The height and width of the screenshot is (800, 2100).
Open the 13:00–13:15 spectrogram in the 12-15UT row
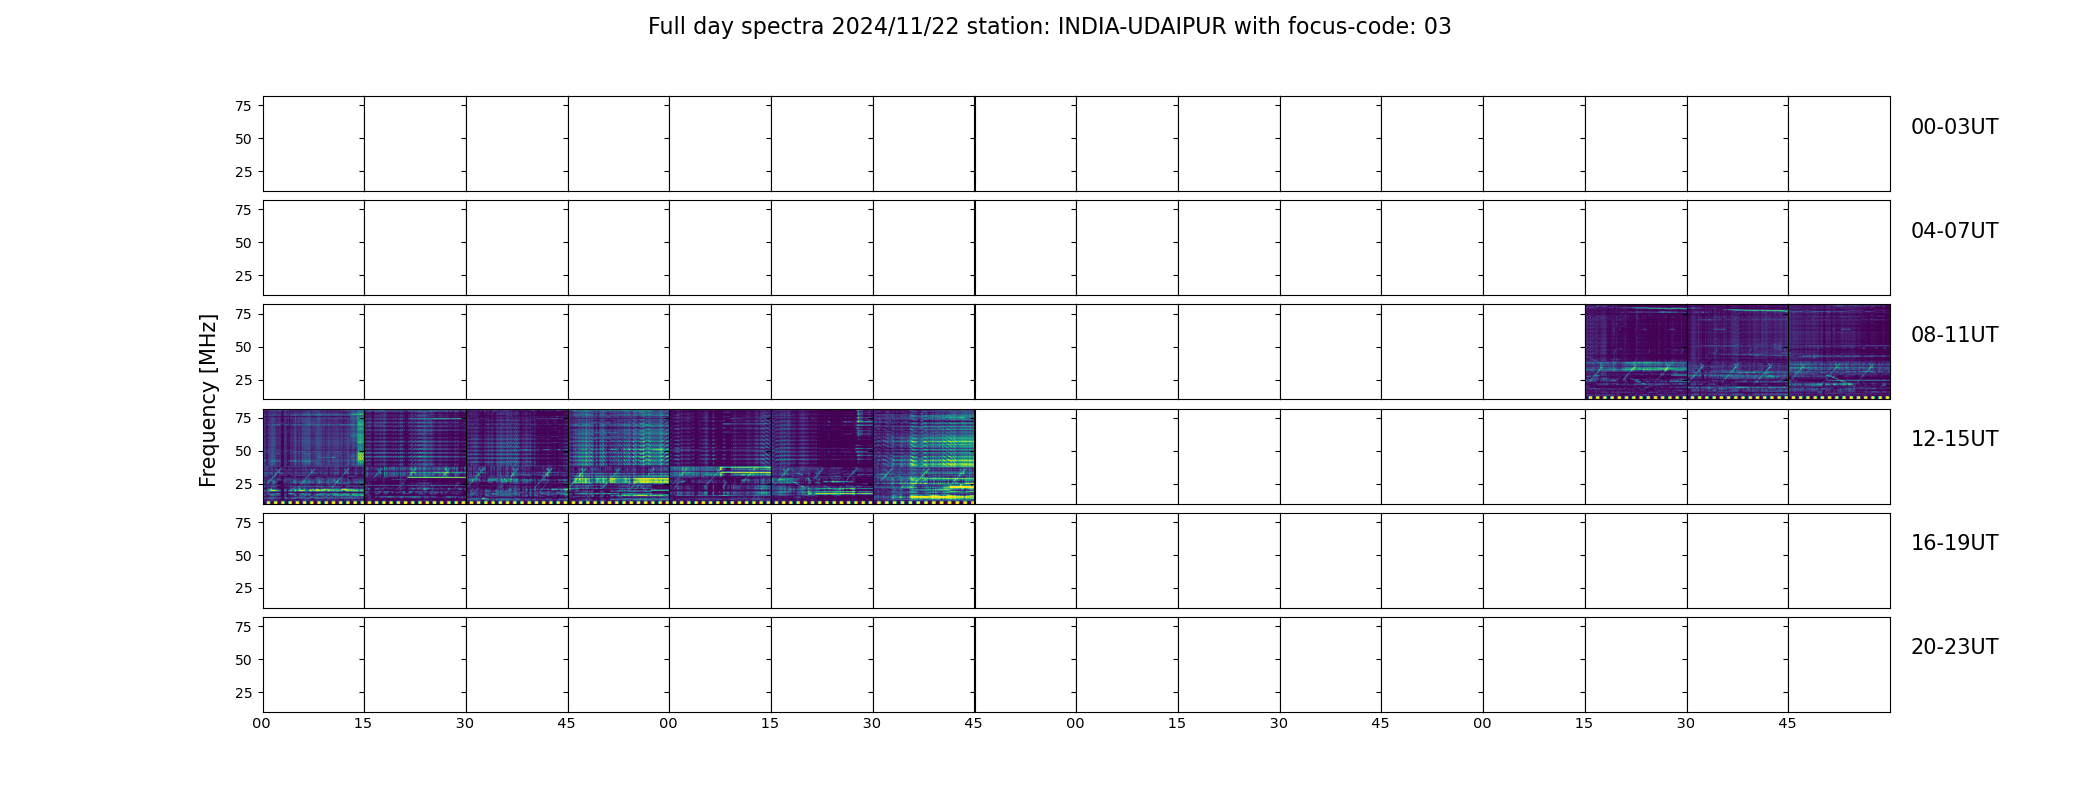pos(720,456)
